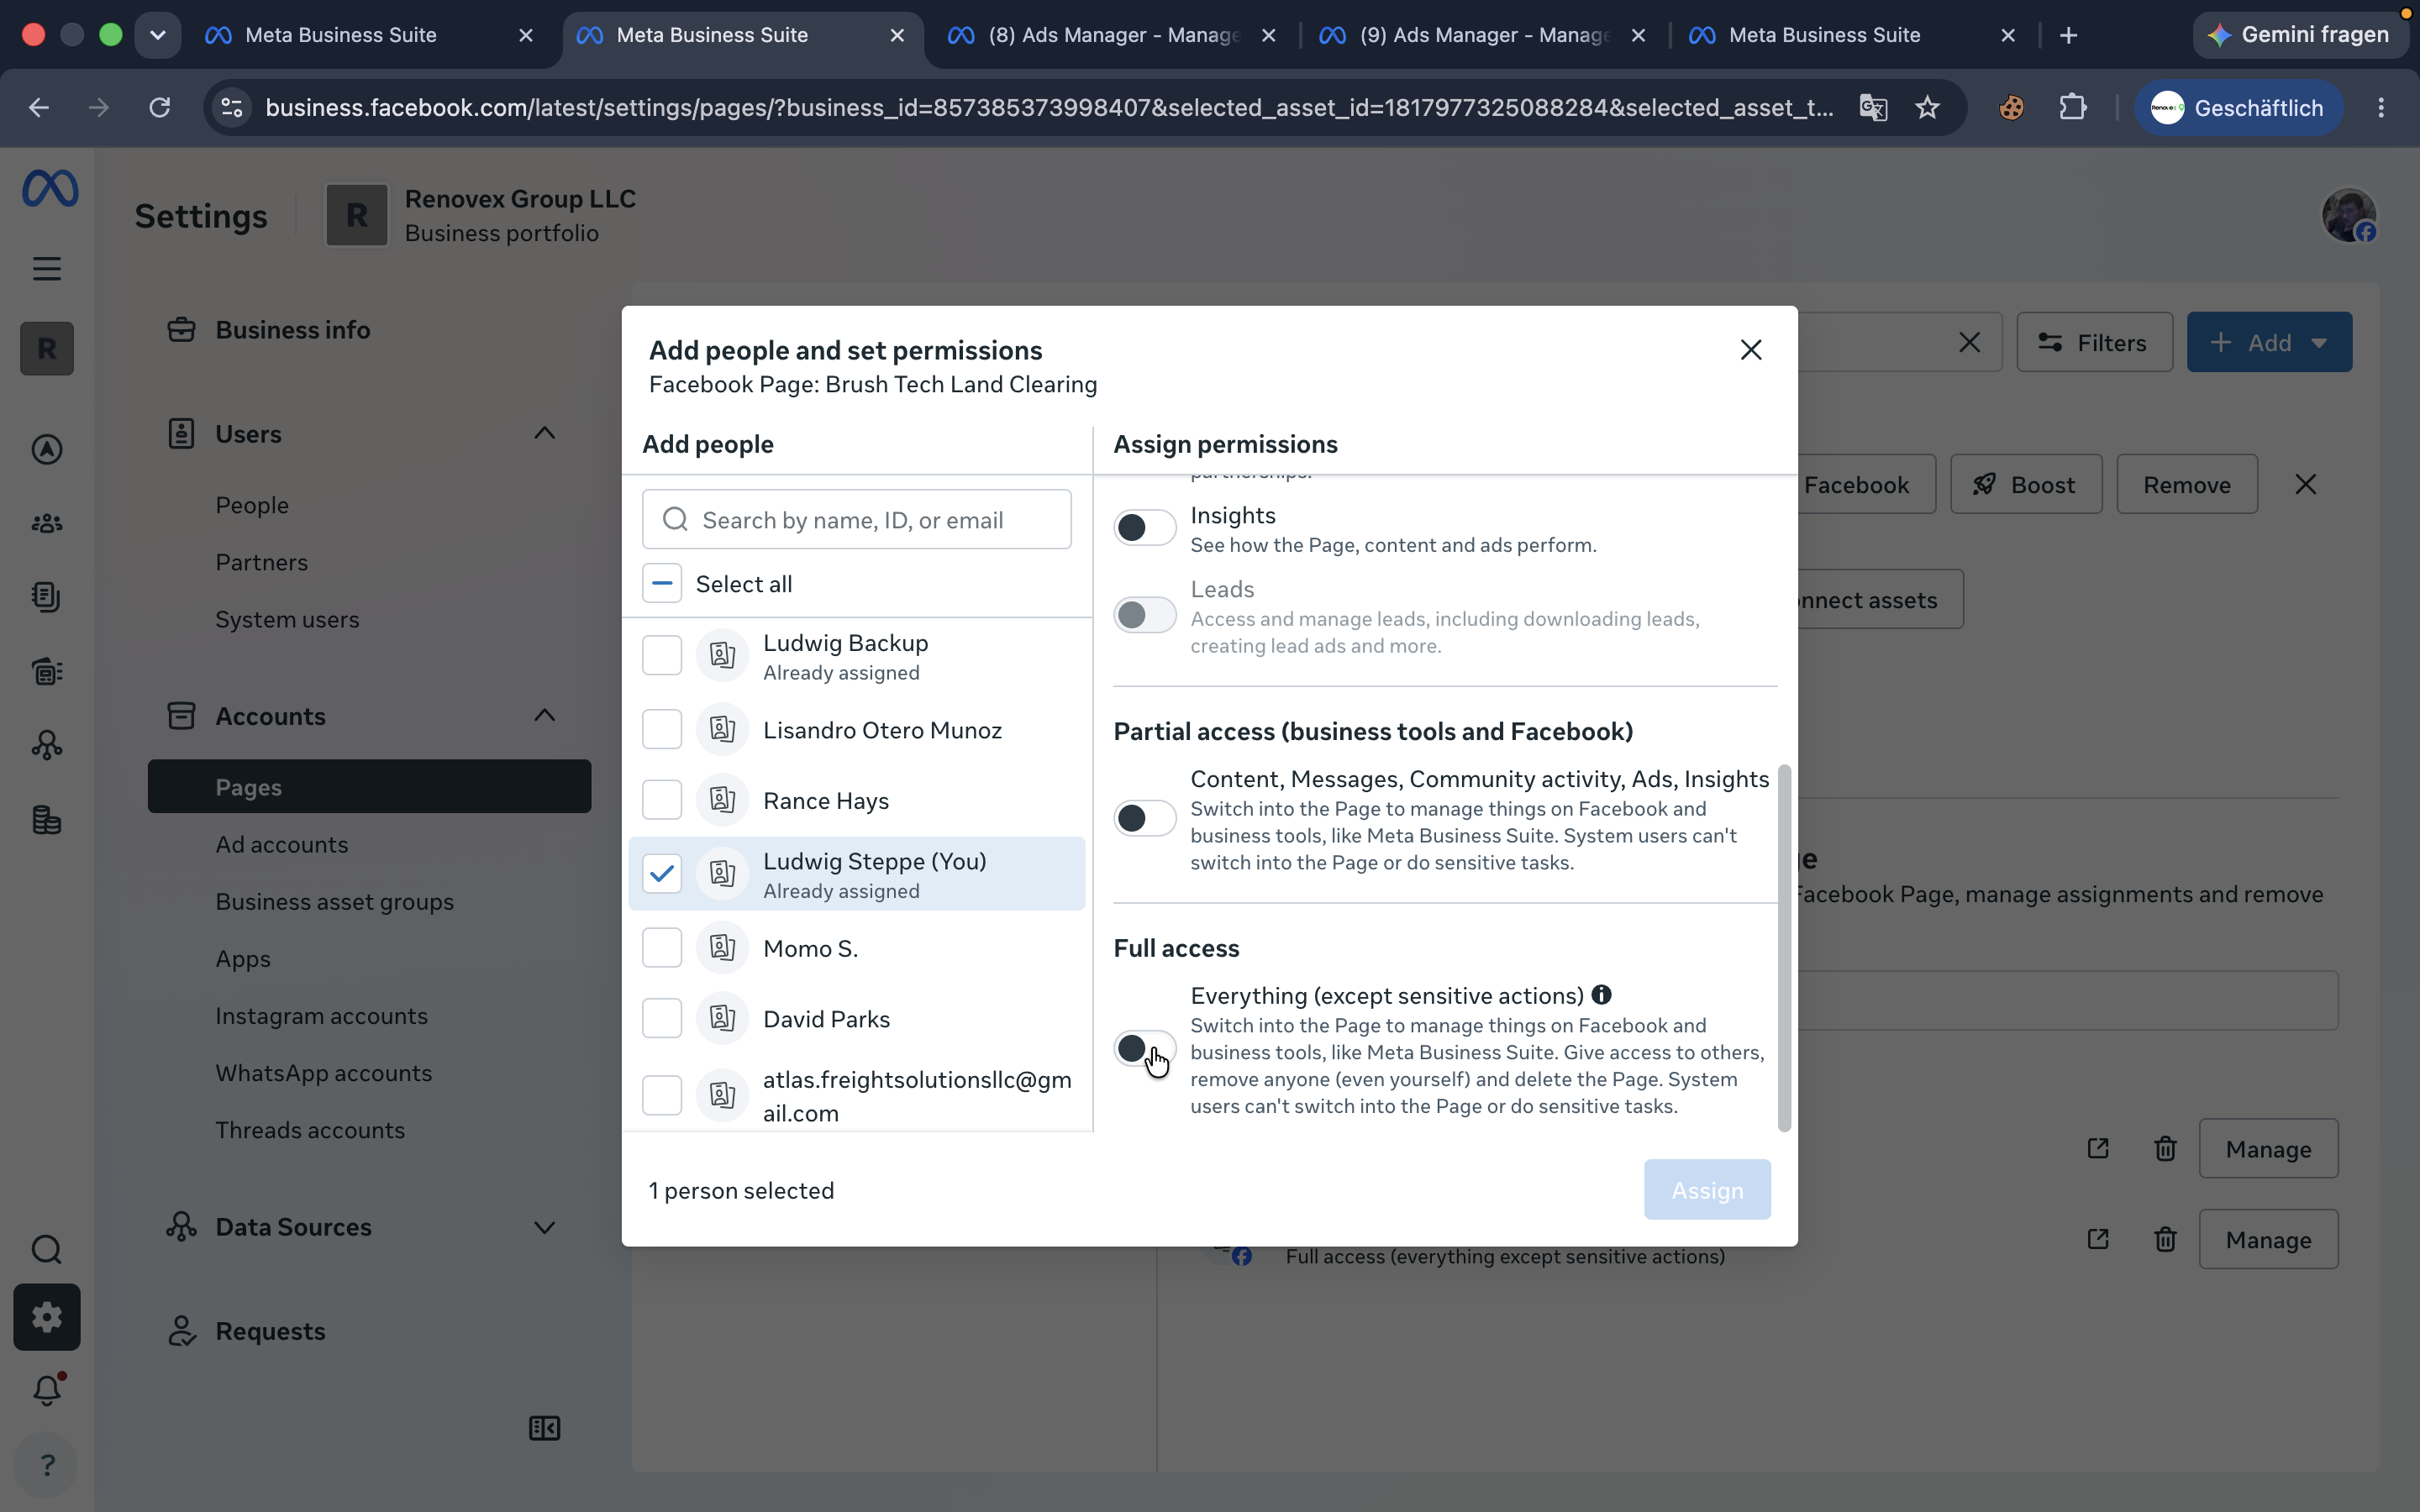Viewport: 2420px width, 1512px height.
Task: Toggle the Full access Everything switch
Action: (1144, 1048)
